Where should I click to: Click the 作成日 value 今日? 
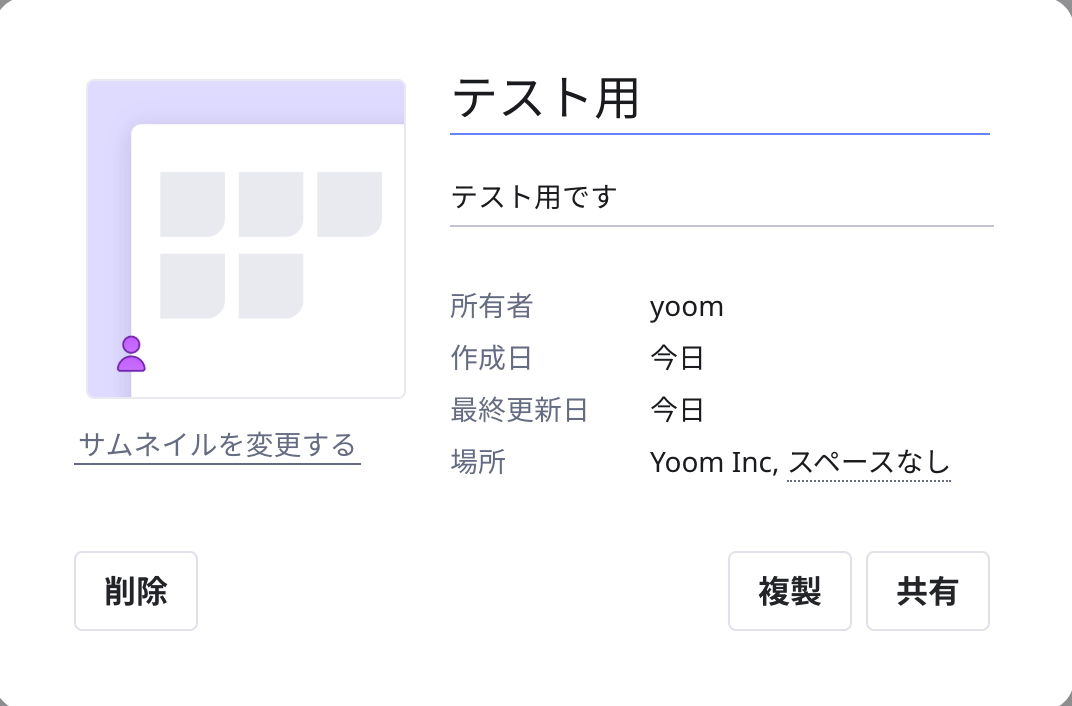(x=677, y=358)
